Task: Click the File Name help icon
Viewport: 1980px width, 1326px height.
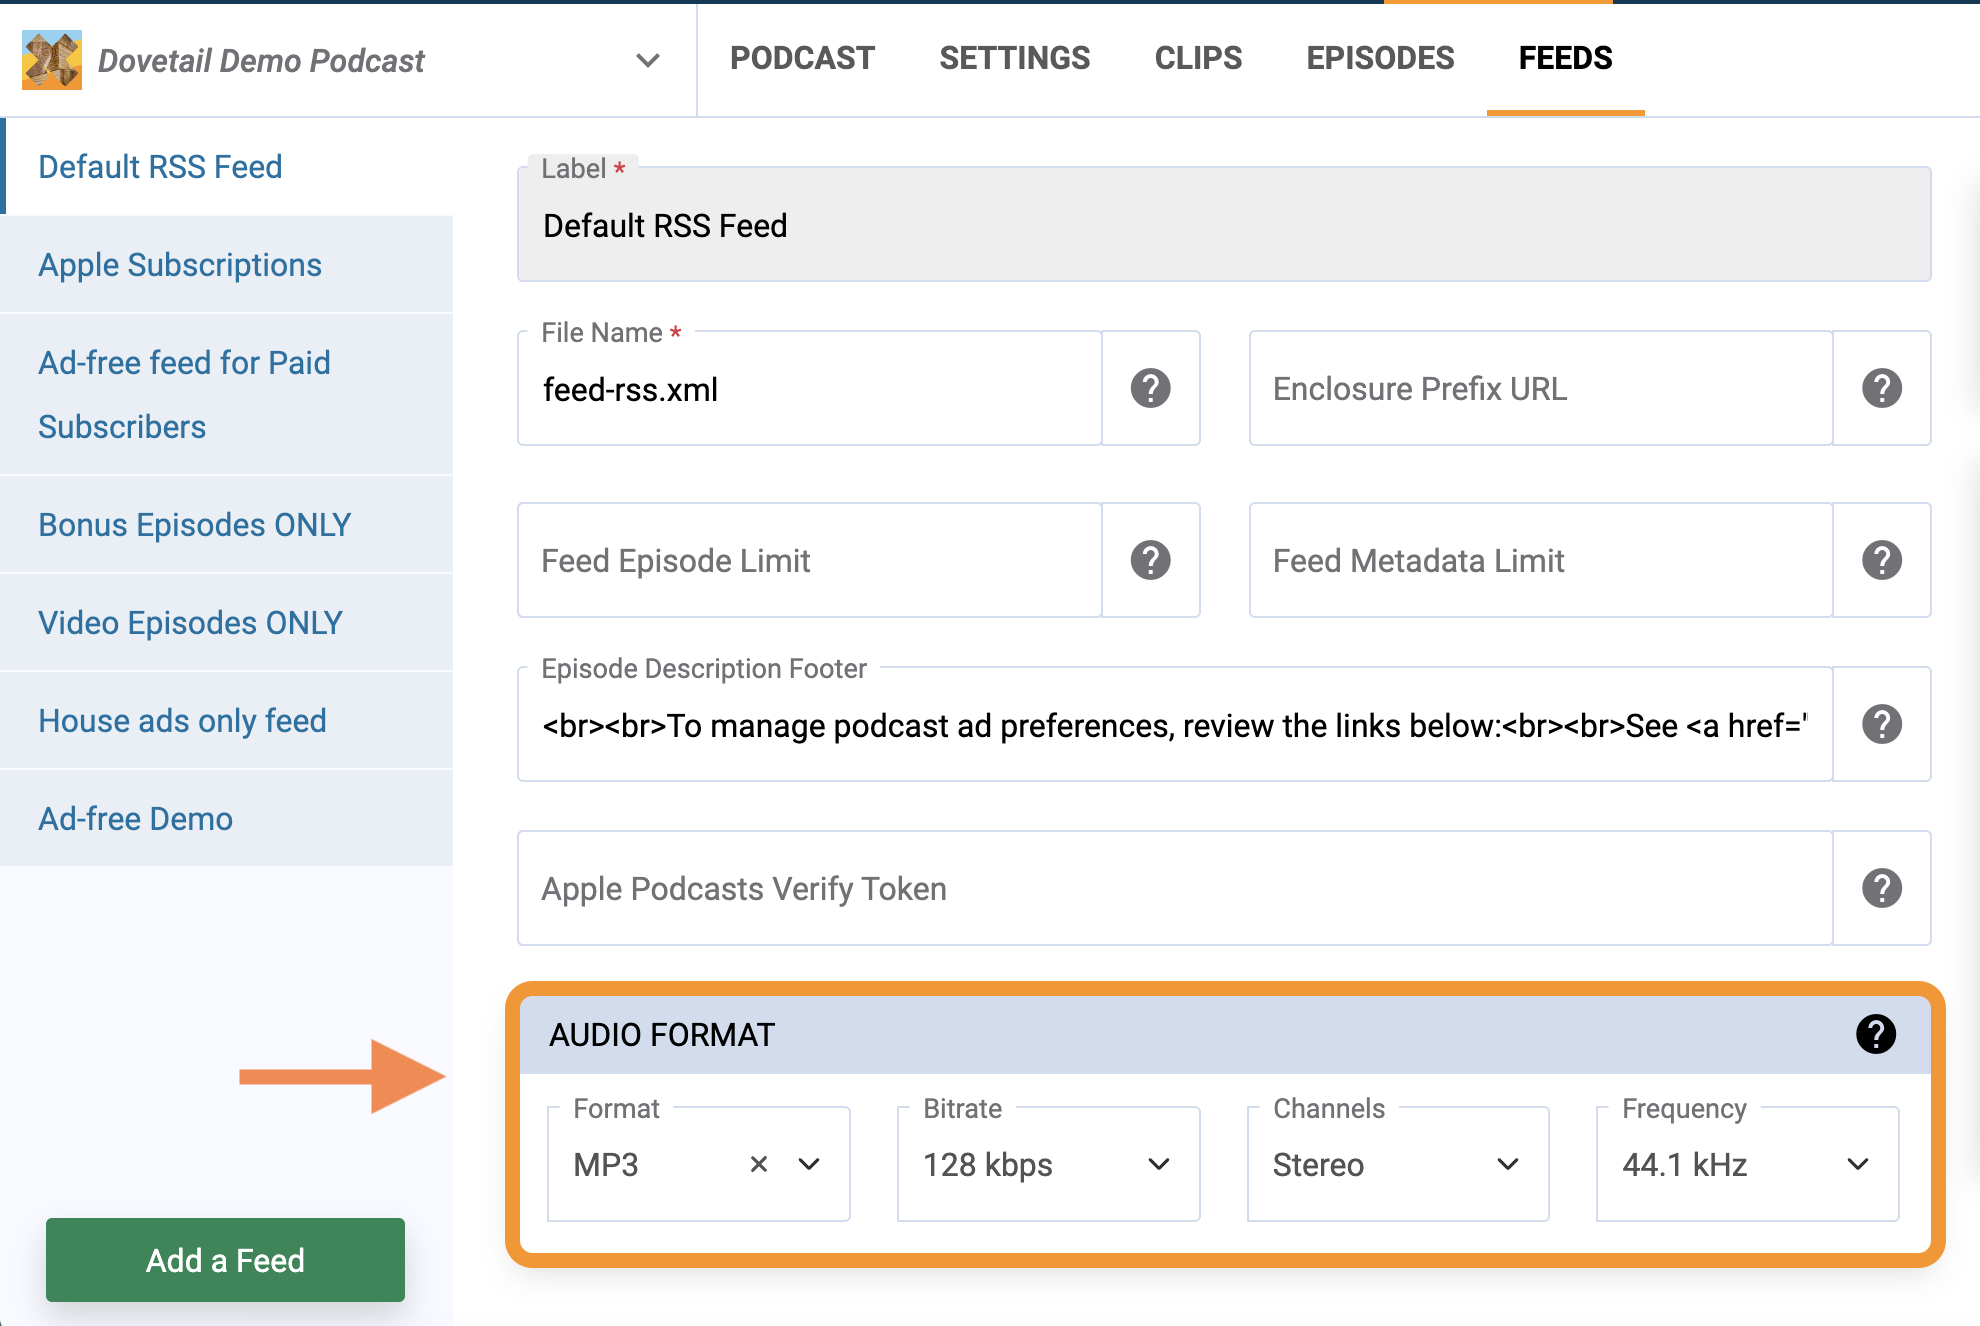Action: click(x=1150, y=388)
